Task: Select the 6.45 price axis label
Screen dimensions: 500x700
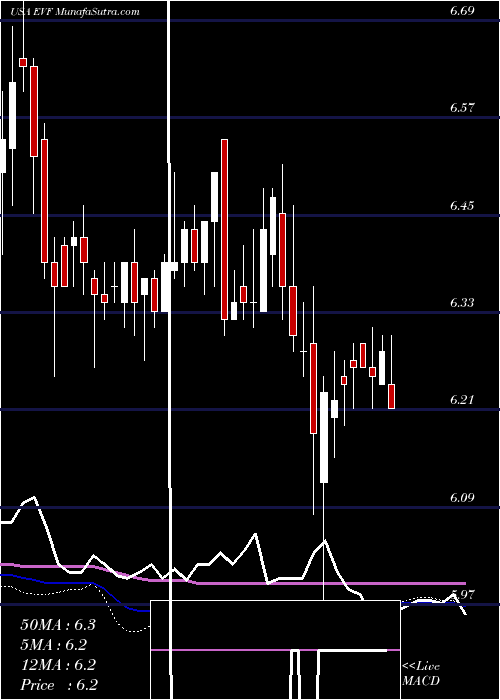Action: (x=462, y=206)
